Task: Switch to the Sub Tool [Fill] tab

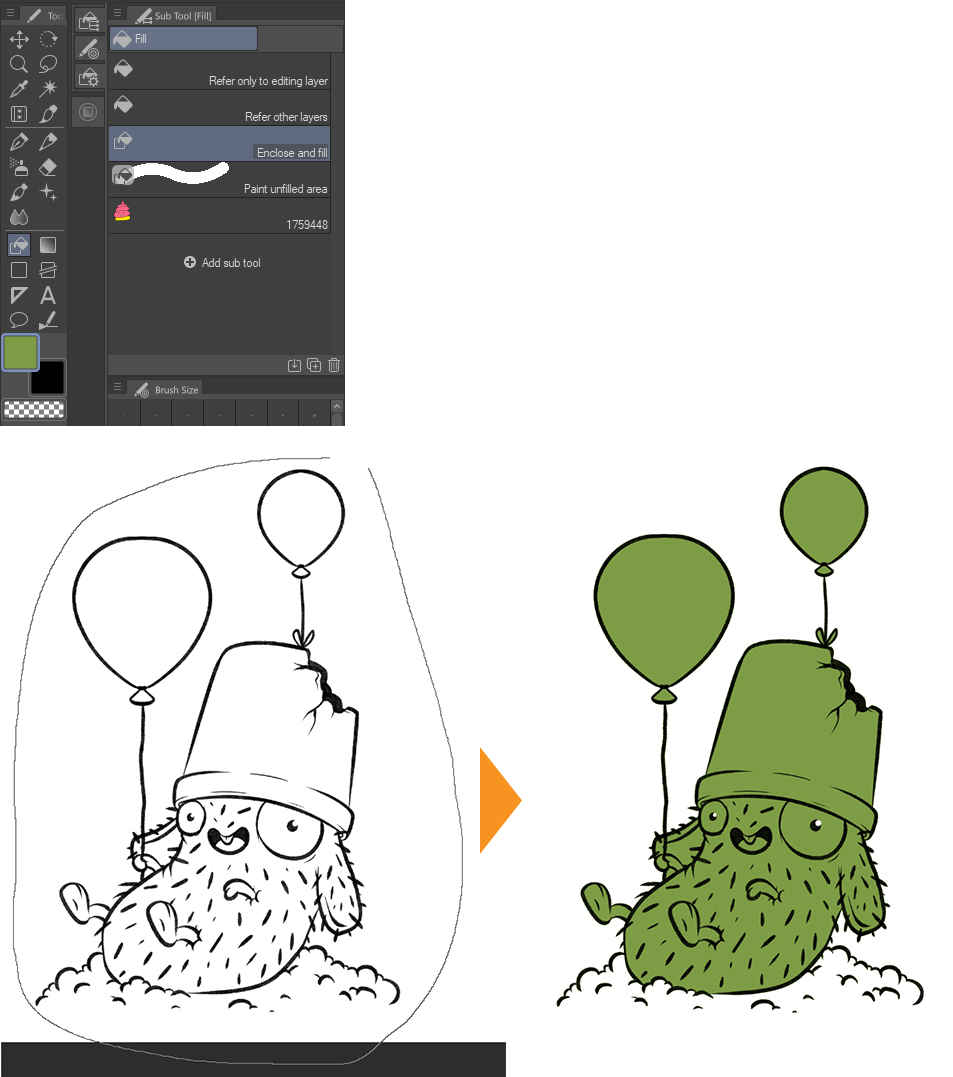Action: click(172, 15)
